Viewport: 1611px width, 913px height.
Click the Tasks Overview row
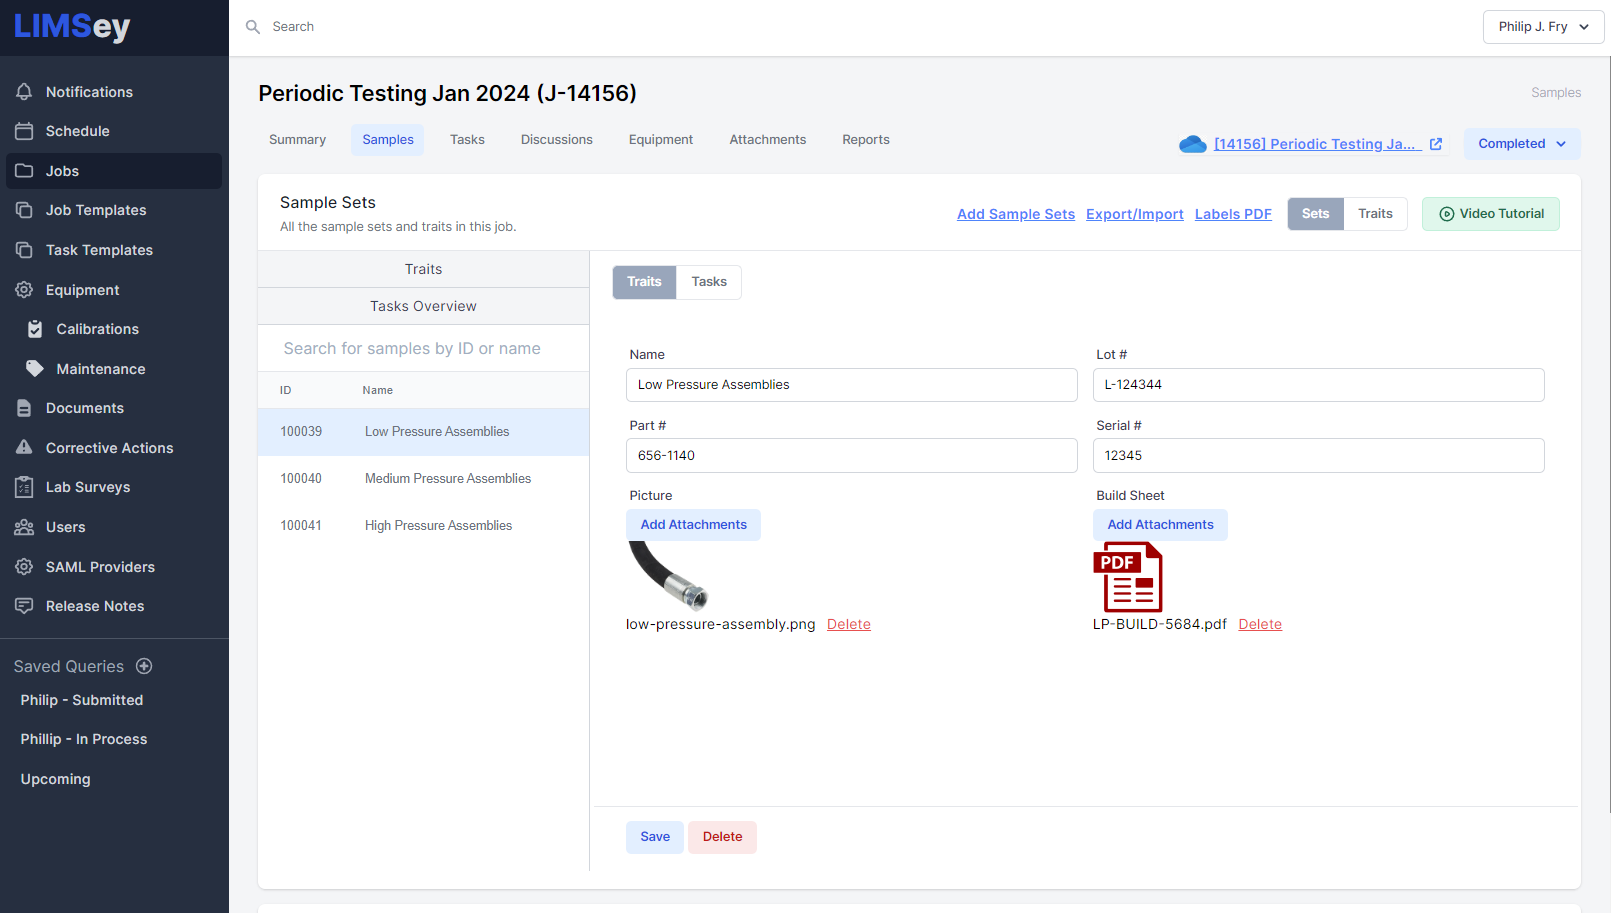pyautogui.click(x=424, y=306)
